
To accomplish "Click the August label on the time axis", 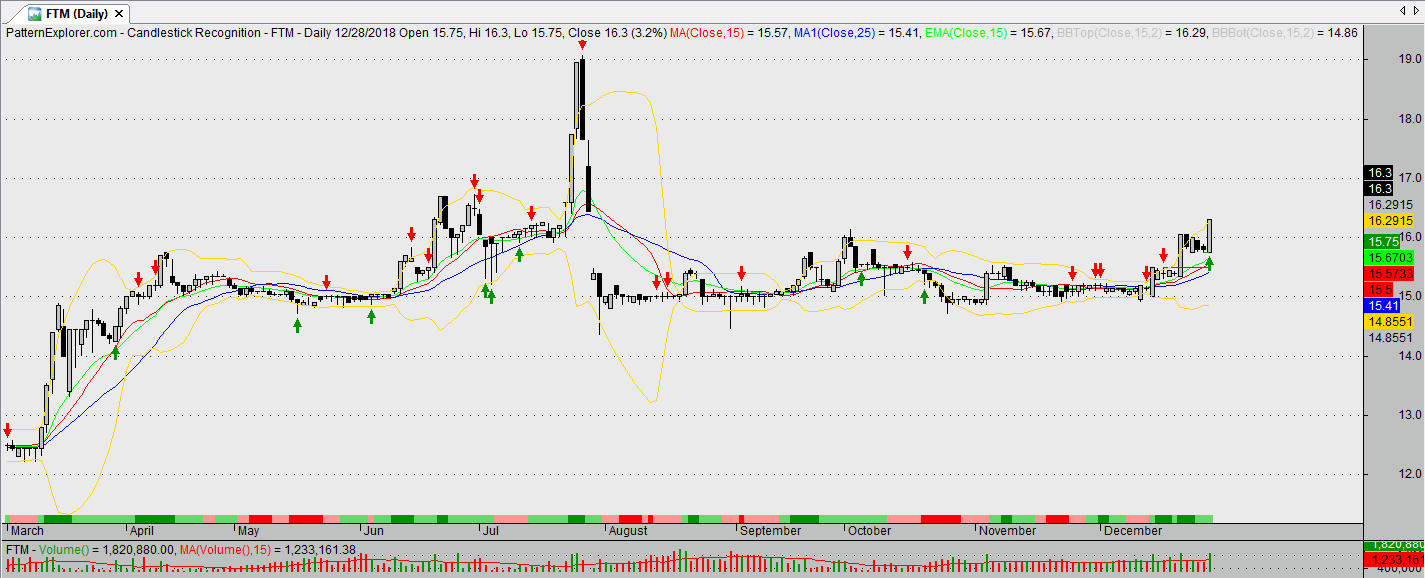I will tap(628, 531).
